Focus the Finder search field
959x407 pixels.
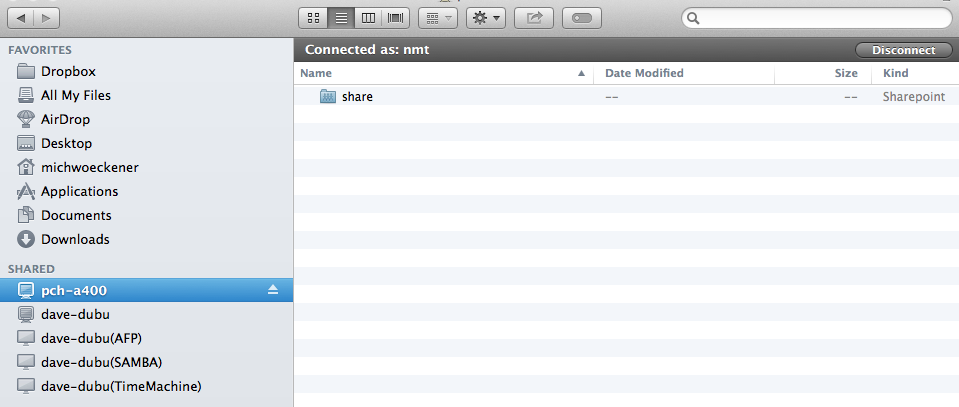click(817, 18)
